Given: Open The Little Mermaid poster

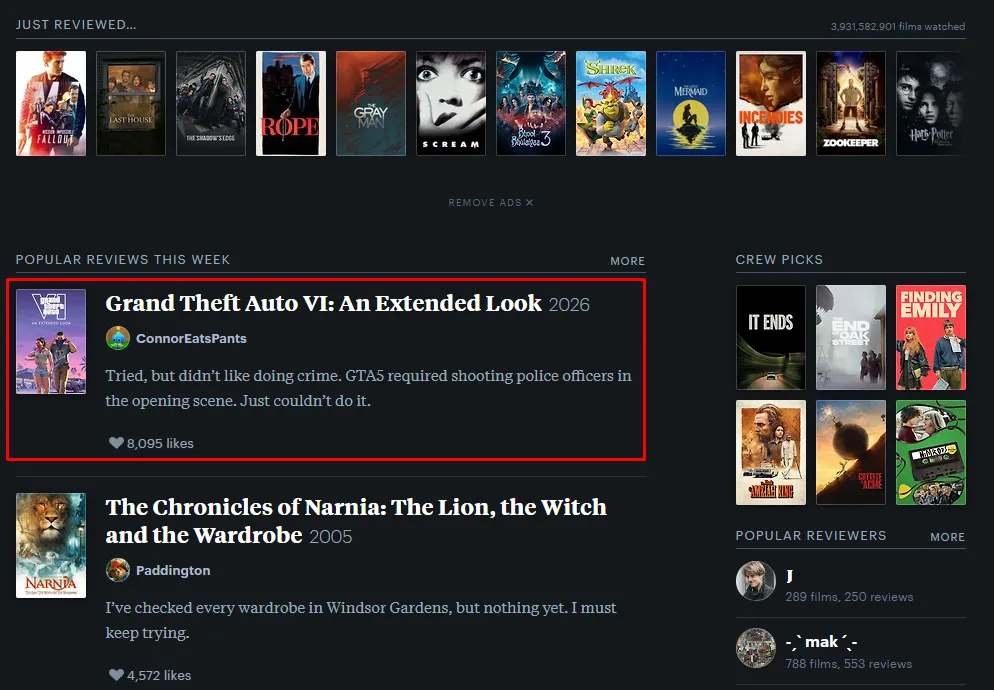Looking at the screenshot, I should pyautogui.click(x=691, y=103).
